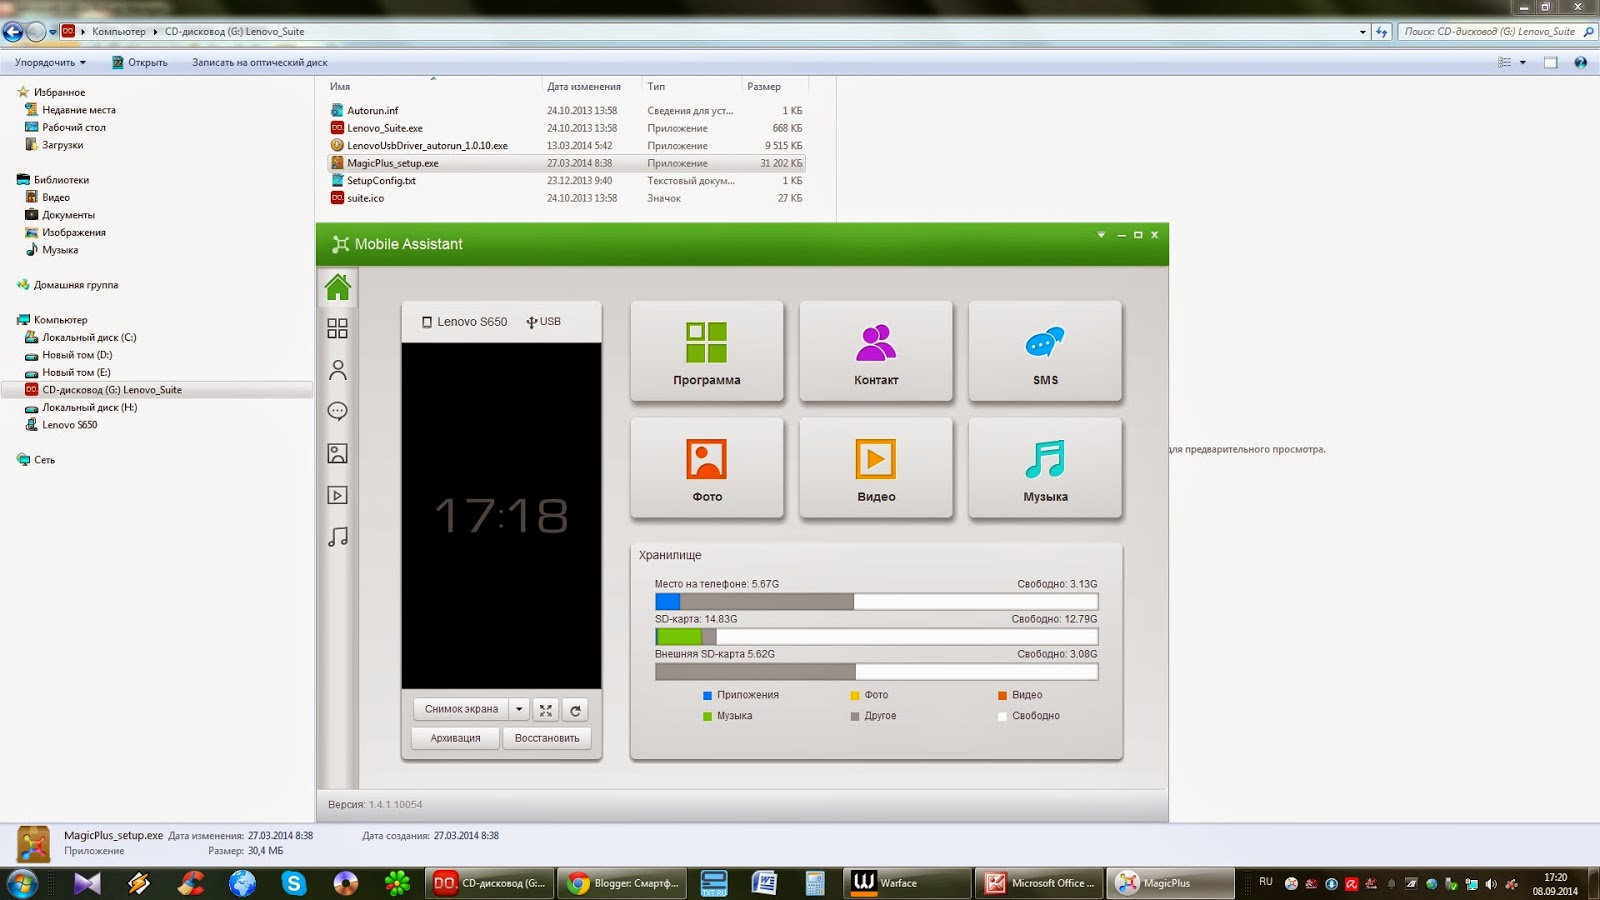Open the calculator from the taskbar
Image resolution: width=1600 pixels, height=900 pixels.
[x=815, y=883]
